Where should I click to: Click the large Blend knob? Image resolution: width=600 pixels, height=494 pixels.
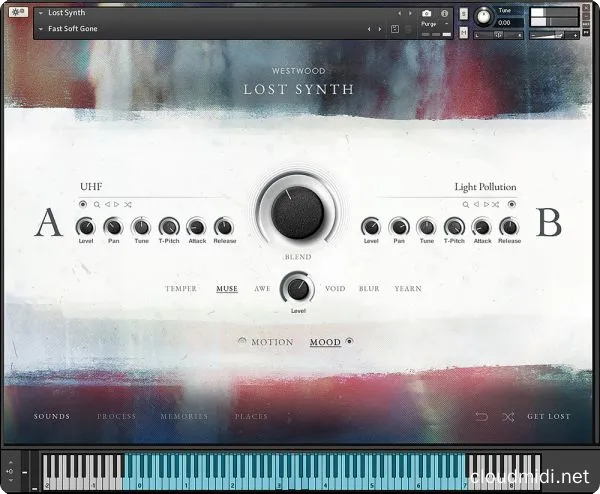(x=297, y=212)
